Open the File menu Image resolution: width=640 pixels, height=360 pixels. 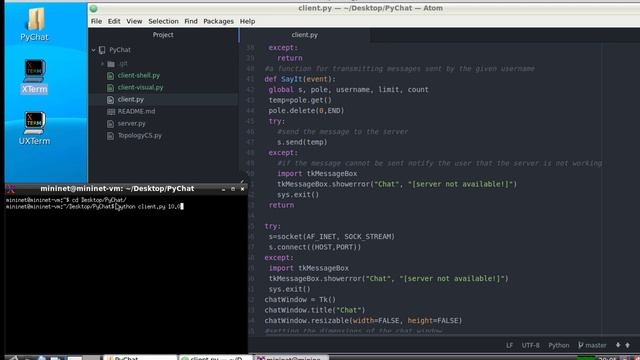tap(96, 21)
